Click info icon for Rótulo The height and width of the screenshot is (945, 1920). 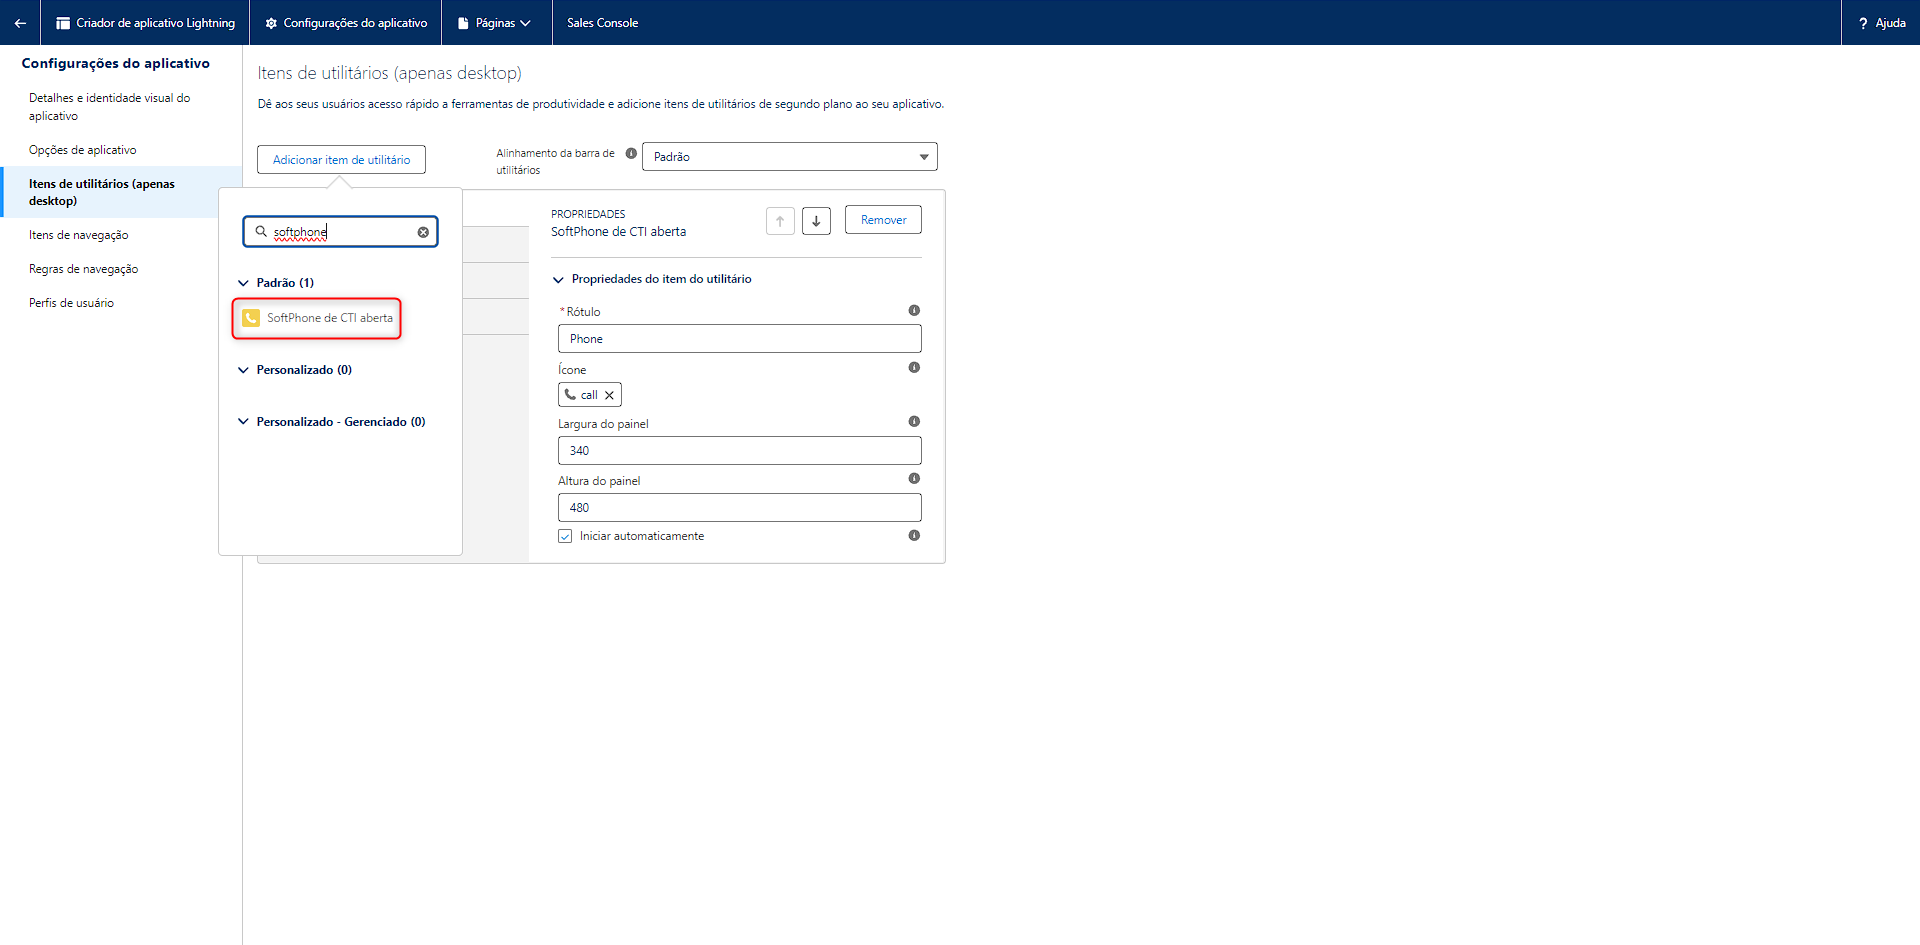(914, 311)
